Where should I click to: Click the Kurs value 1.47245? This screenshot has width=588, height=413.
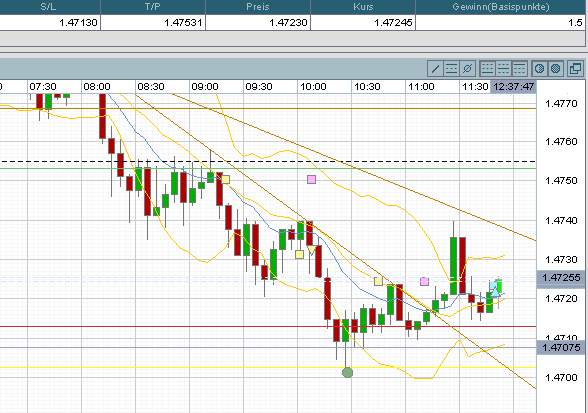point(393,23)
